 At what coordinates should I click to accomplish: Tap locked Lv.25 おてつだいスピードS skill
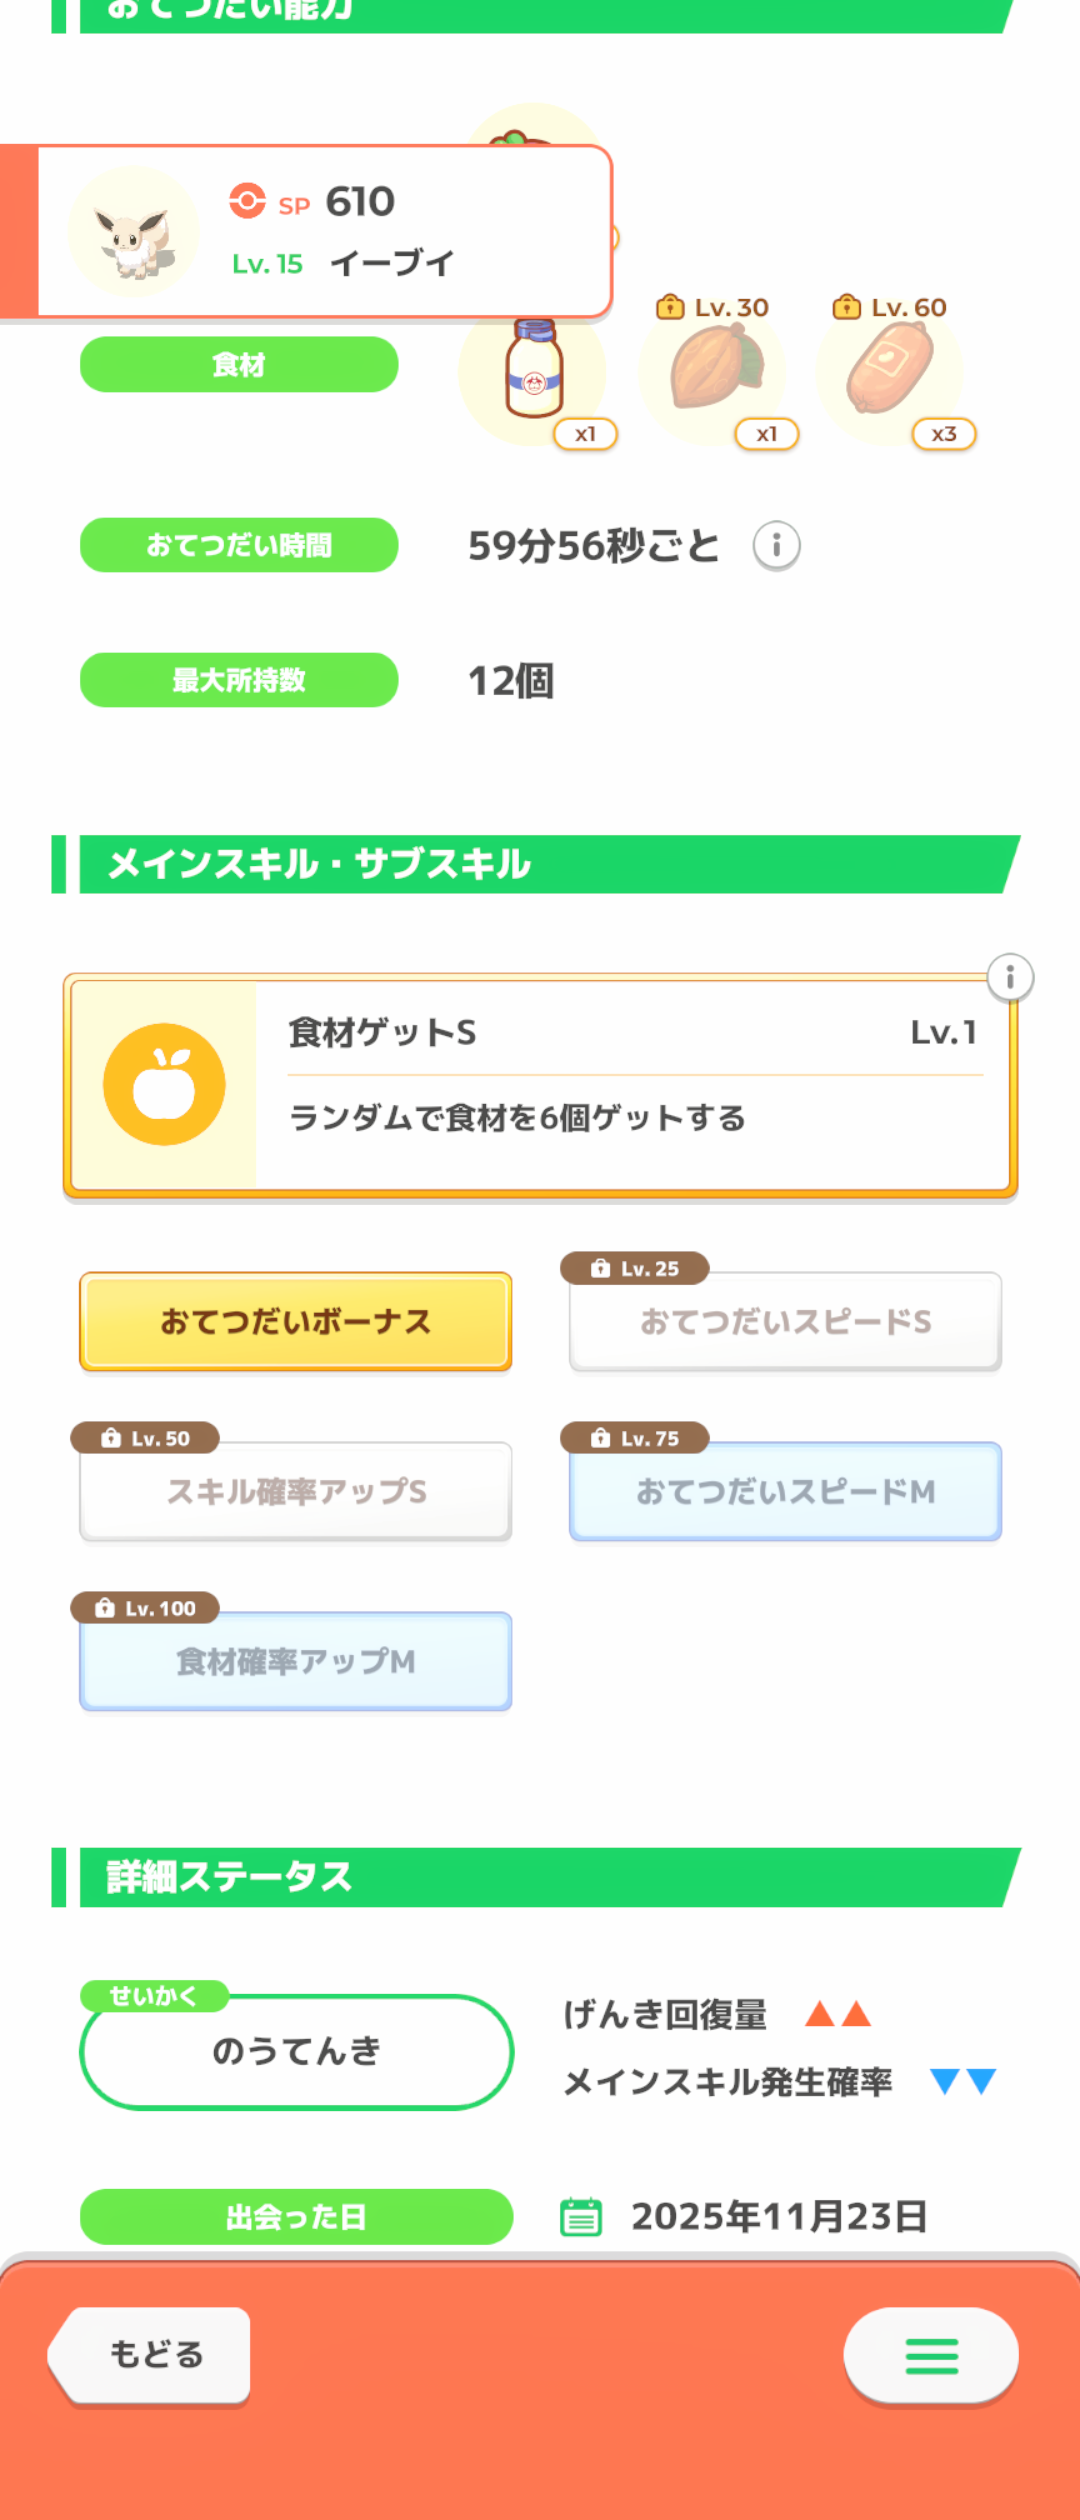tap(785, 1322)
